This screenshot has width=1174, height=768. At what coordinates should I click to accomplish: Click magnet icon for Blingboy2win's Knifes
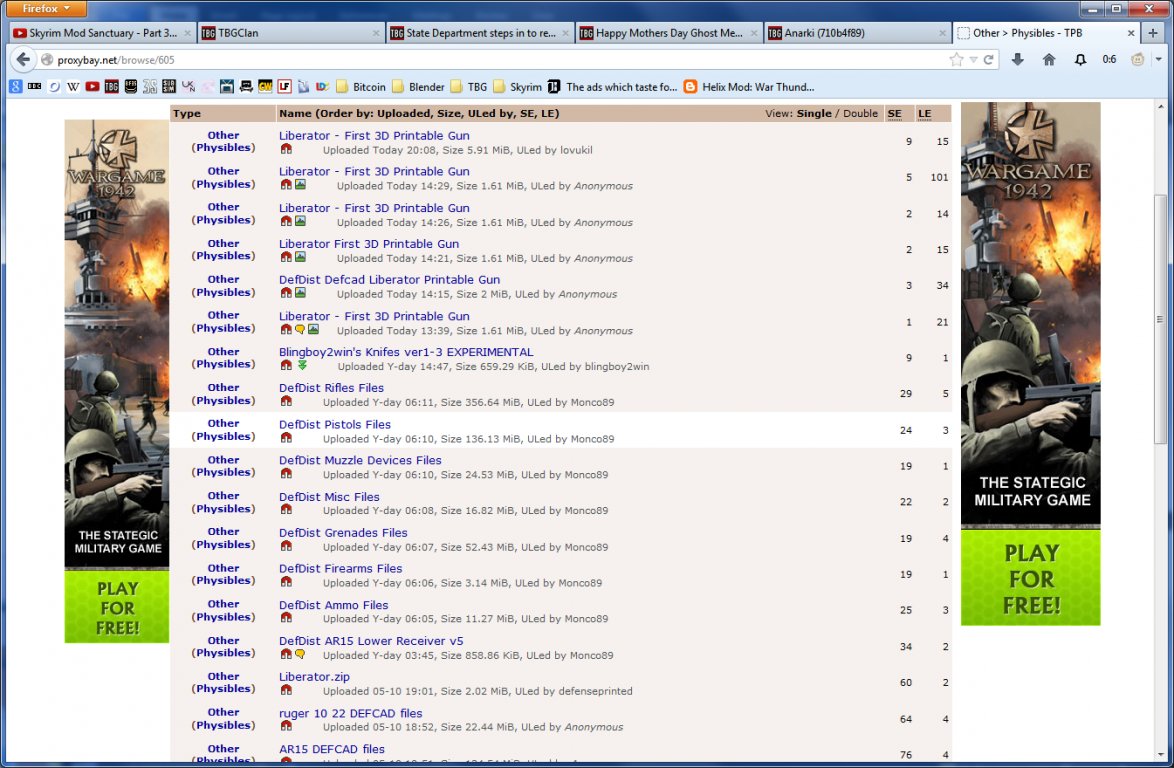[286, 365]
